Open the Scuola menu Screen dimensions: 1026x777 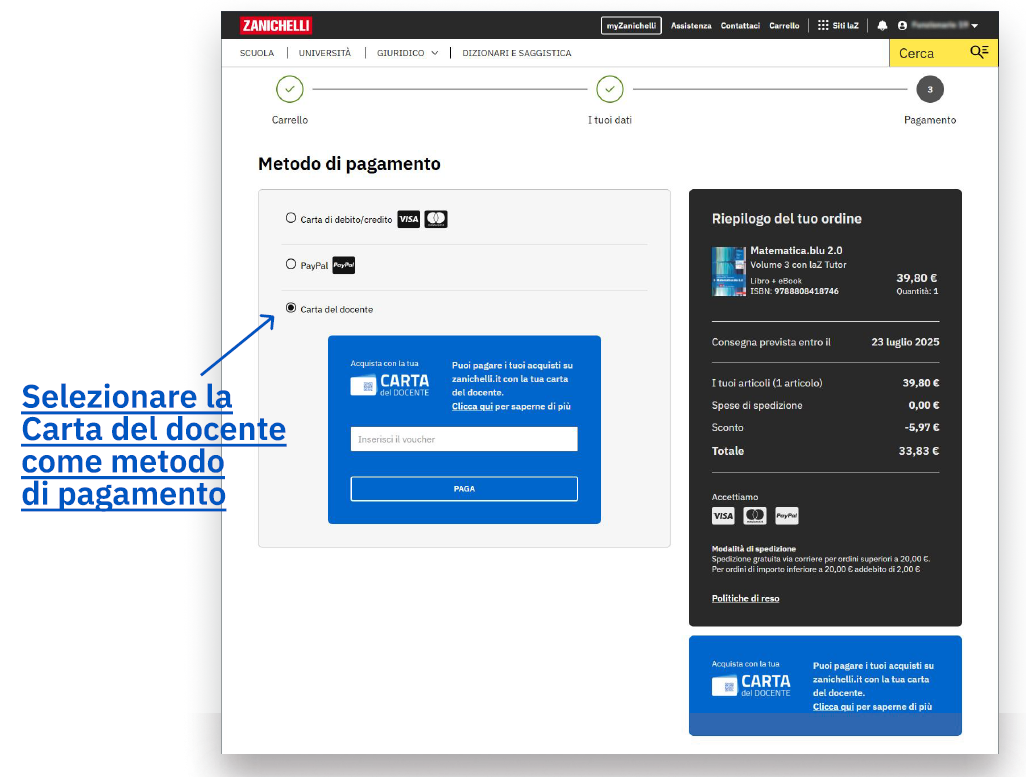click(x=256, y=53)
